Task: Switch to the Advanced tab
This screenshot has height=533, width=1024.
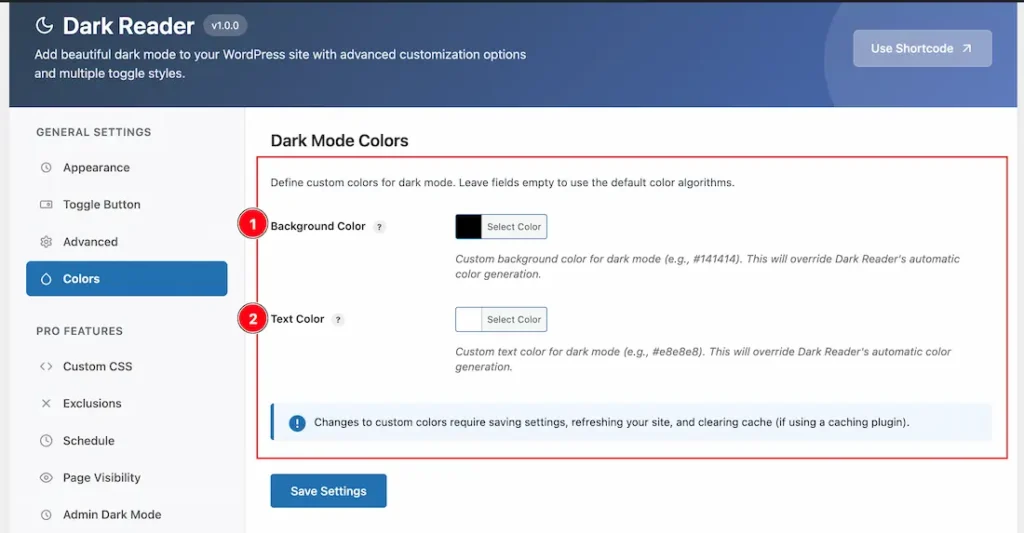Action: coord(127,242)
